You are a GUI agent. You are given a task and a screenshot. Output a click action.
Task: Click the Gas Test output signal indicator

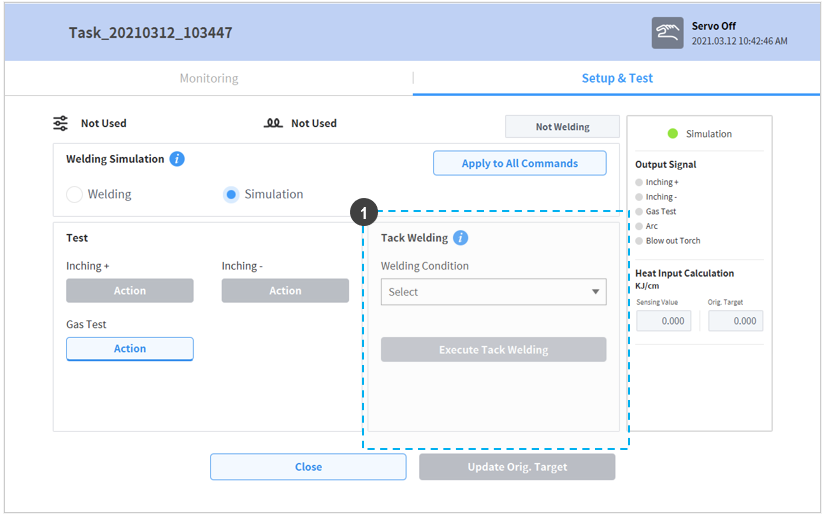[639, 212]
